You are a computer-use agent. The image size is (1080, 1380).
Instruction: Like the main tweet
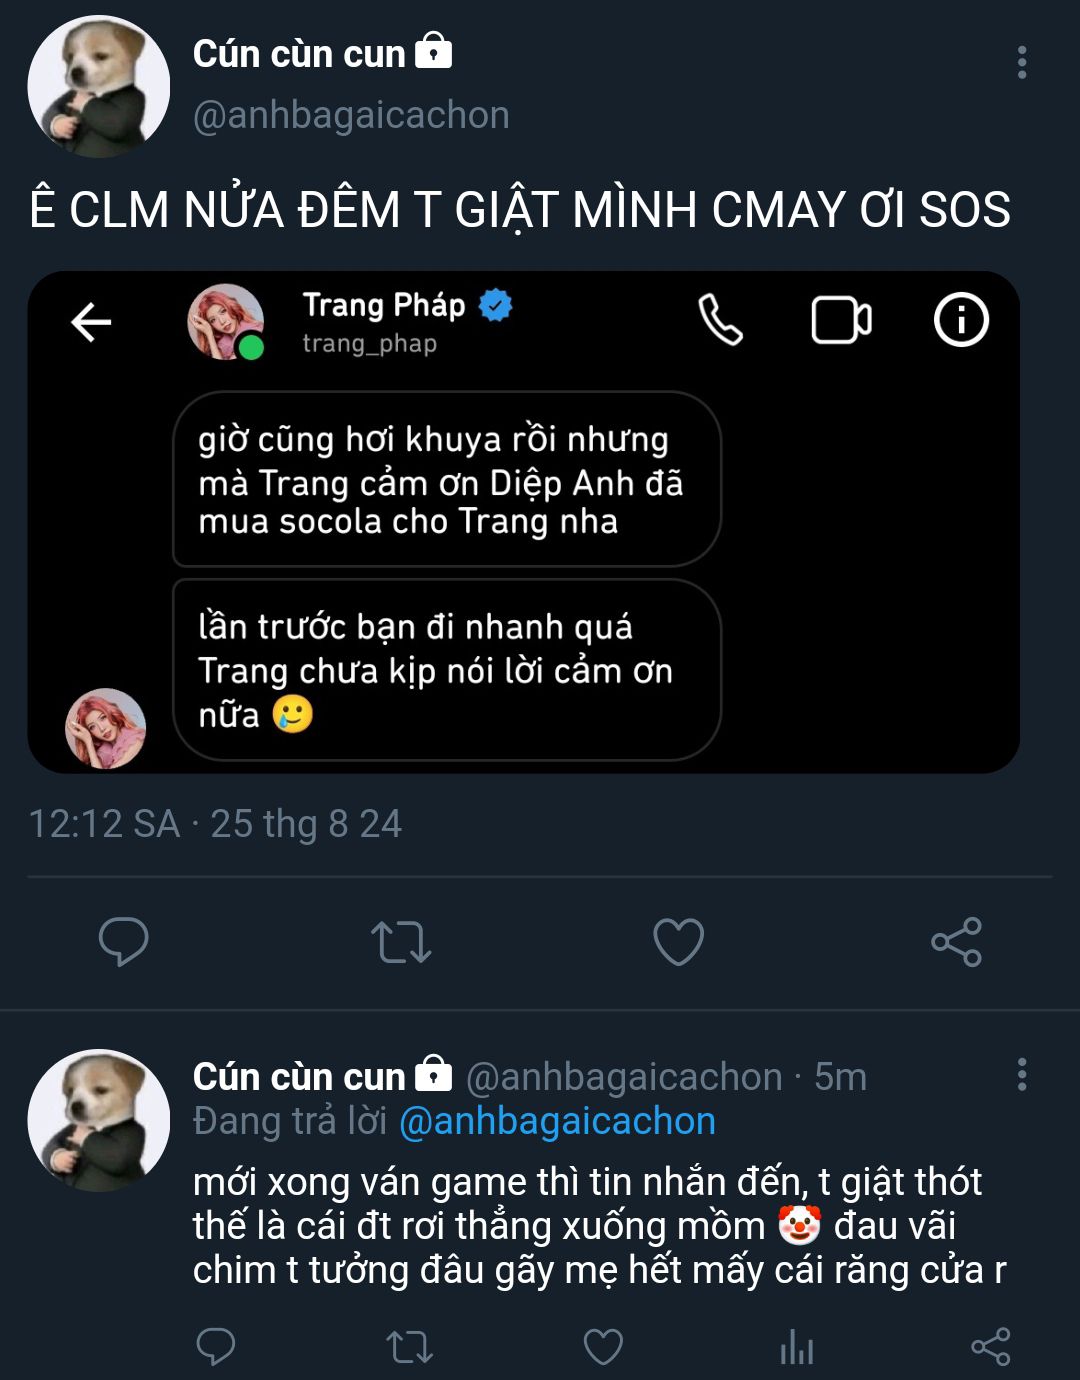[678, 942]
